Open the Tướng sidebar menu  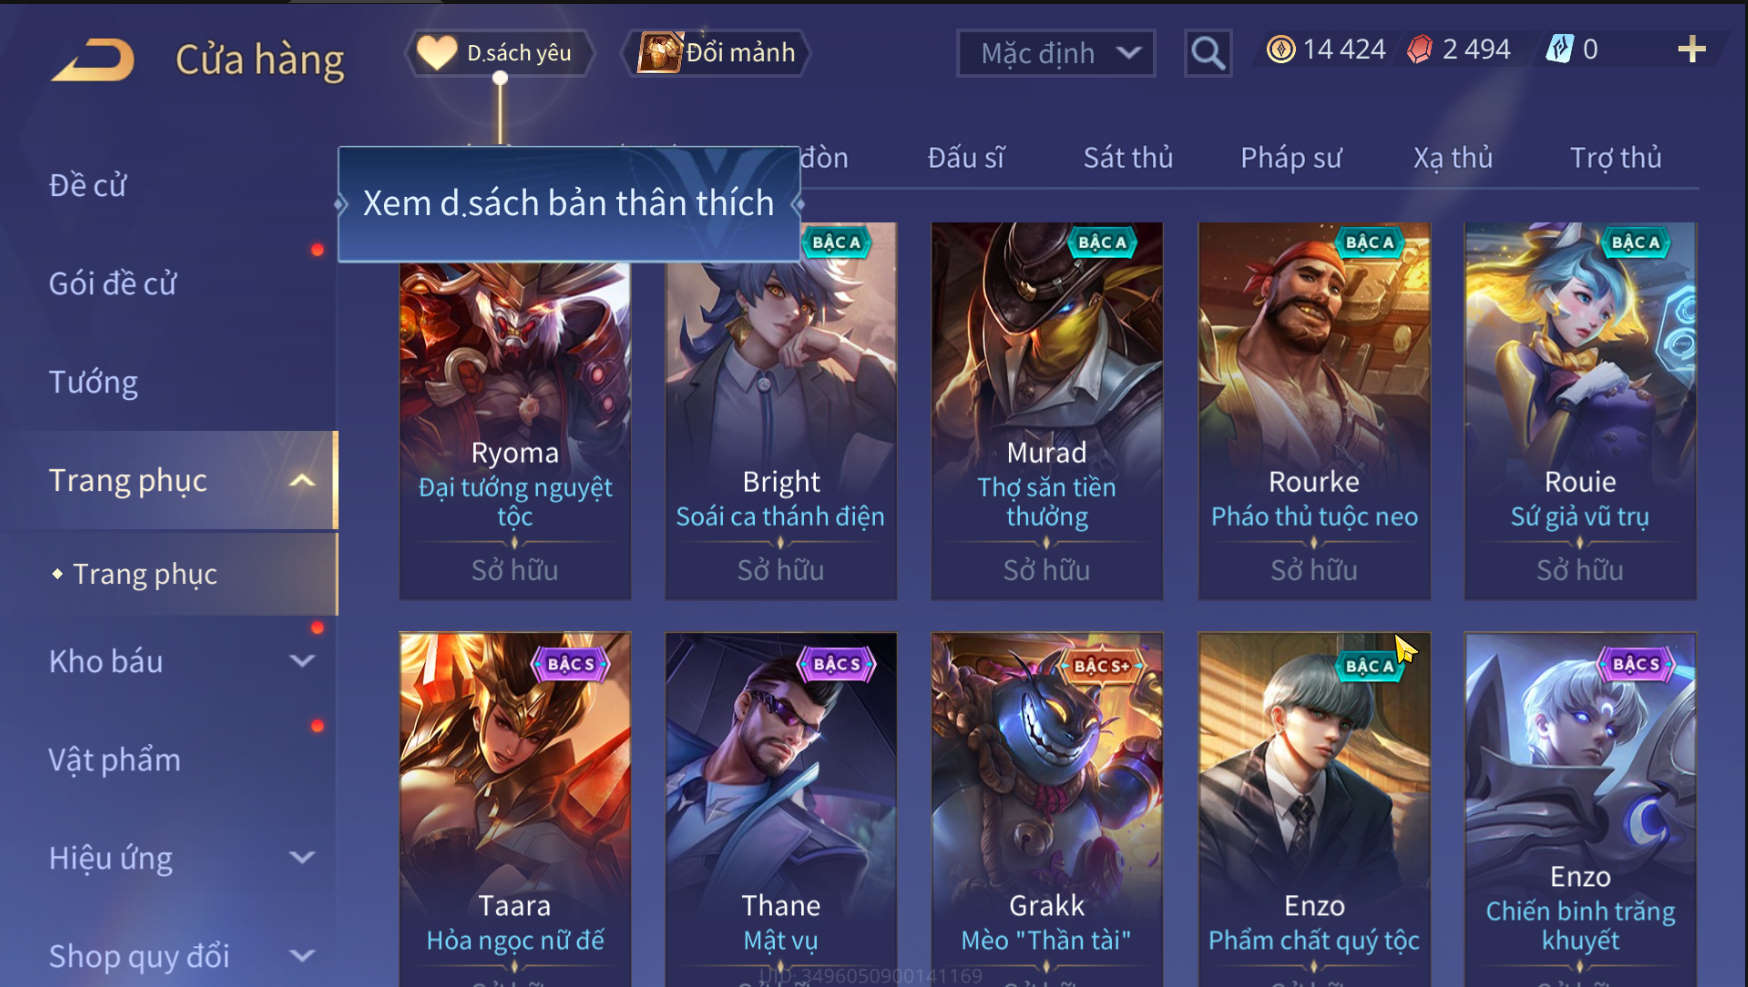(x=94, y=382)
